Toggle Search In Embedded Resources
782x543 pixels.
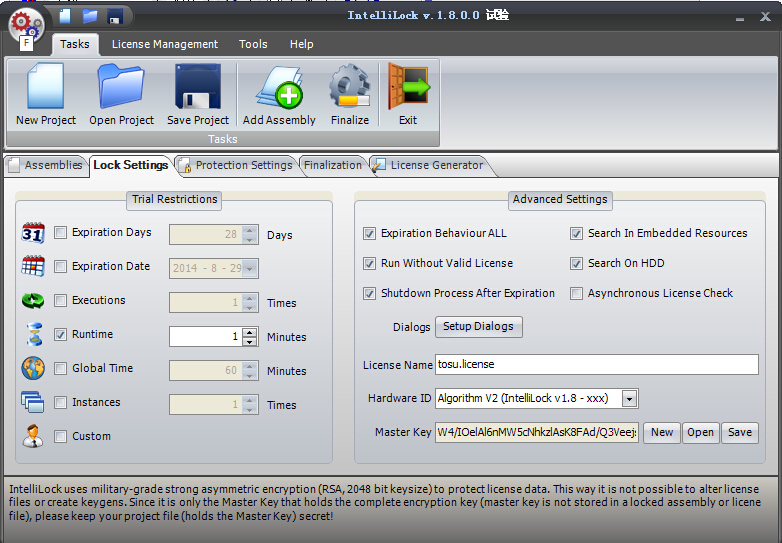coord(577,233)
